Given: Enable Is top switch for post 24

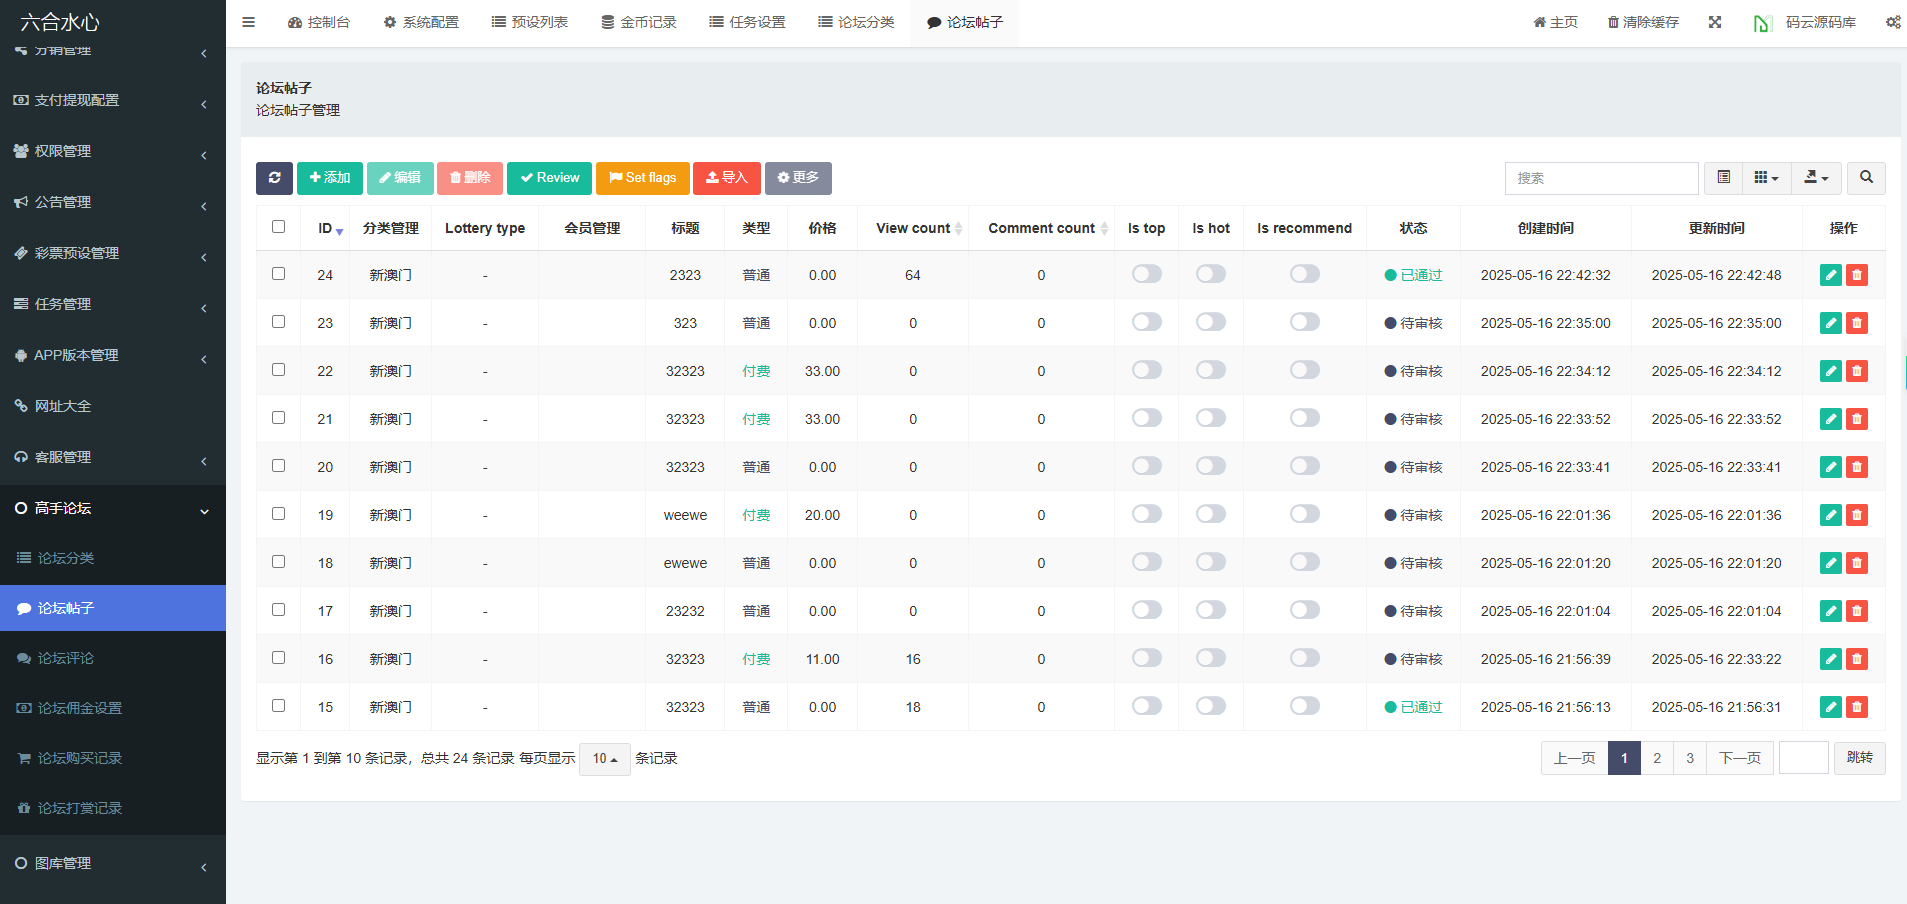Looking at the screenshot, I should (x=1146, y=274).
